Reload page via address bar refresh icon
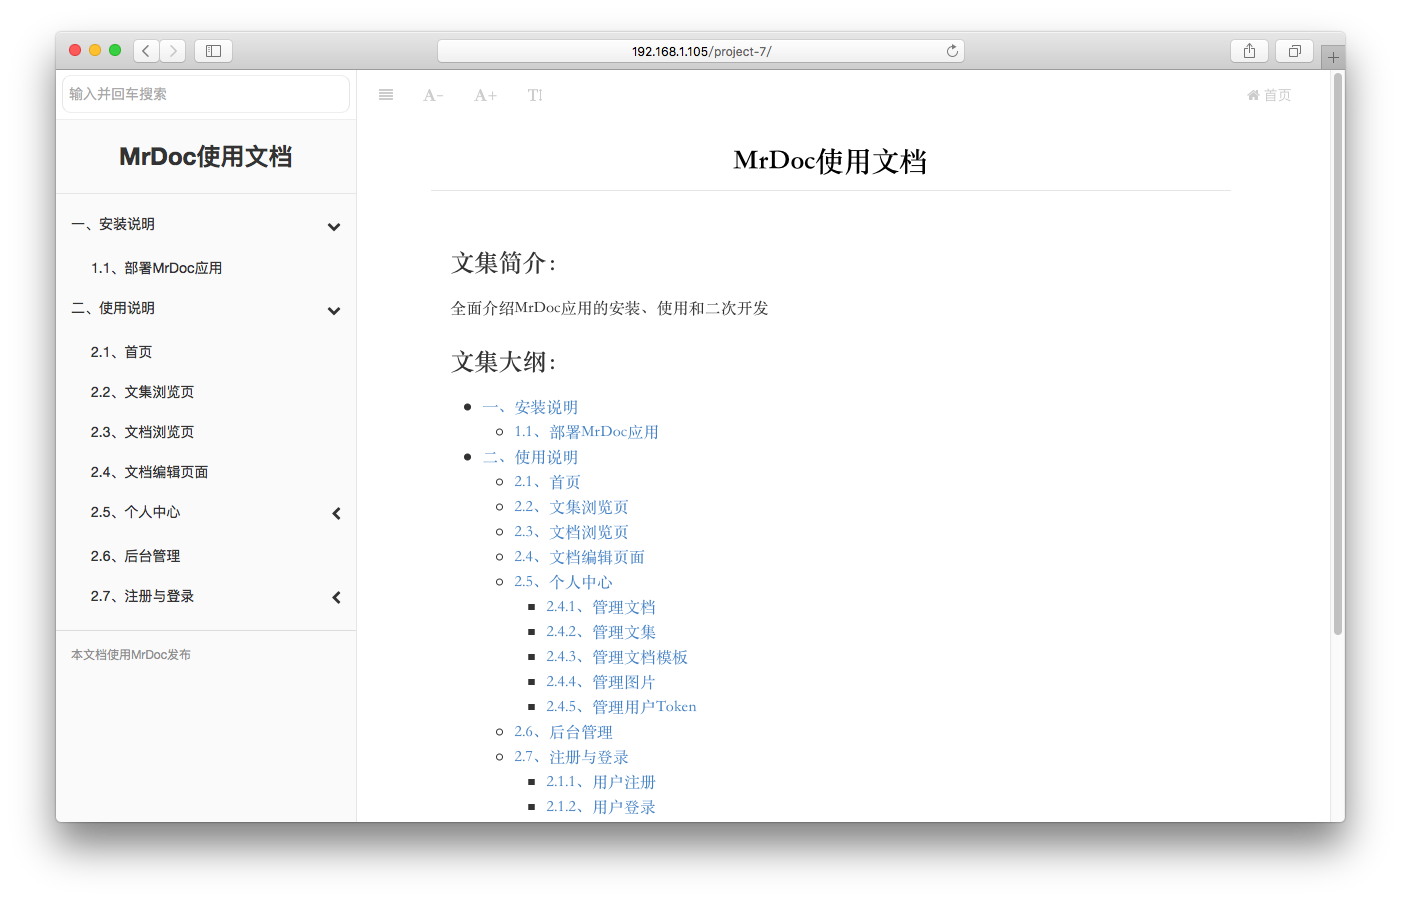Image resolution: width=1401 pixels, height=902 pixels. coord(952,51)
